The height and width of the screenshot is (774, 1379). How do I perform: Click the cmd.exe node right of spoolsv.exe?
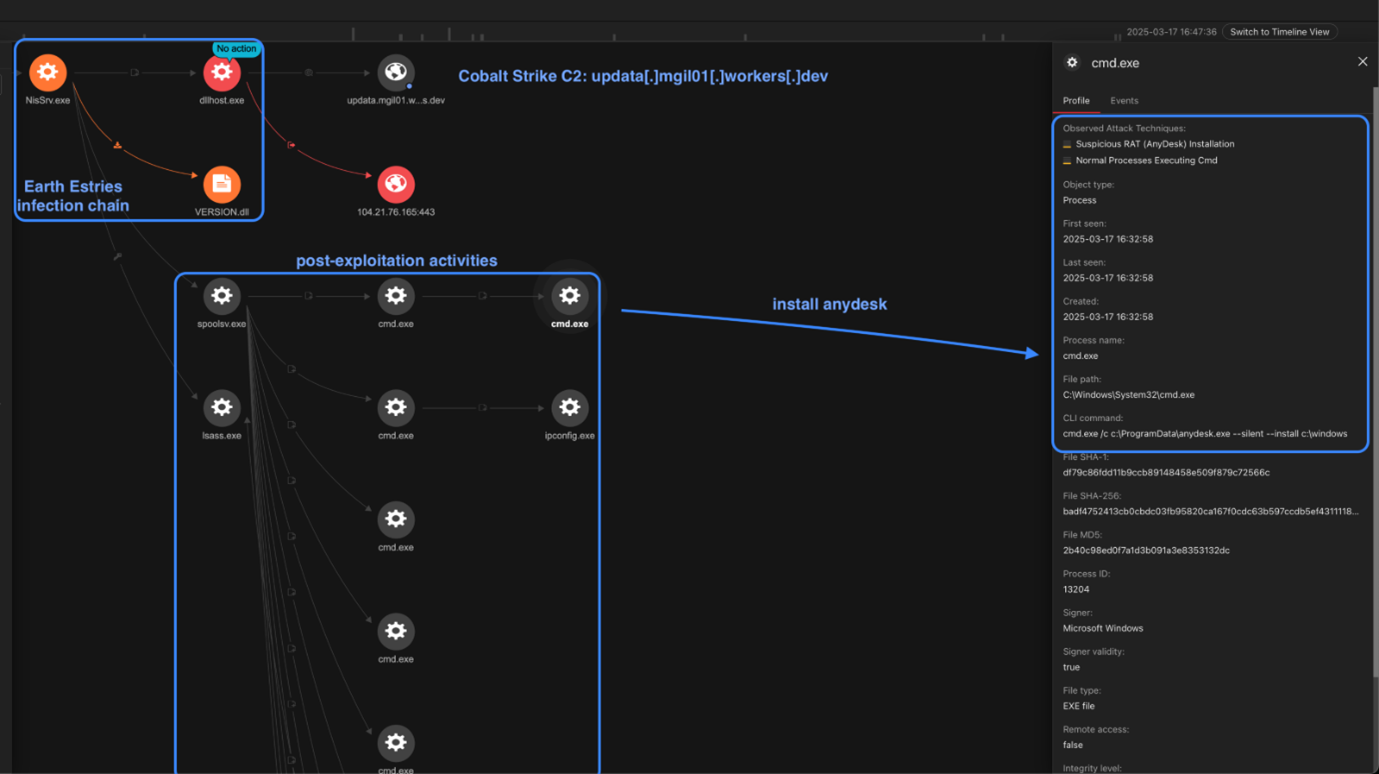pyautogui.click(x=395, y=296)
